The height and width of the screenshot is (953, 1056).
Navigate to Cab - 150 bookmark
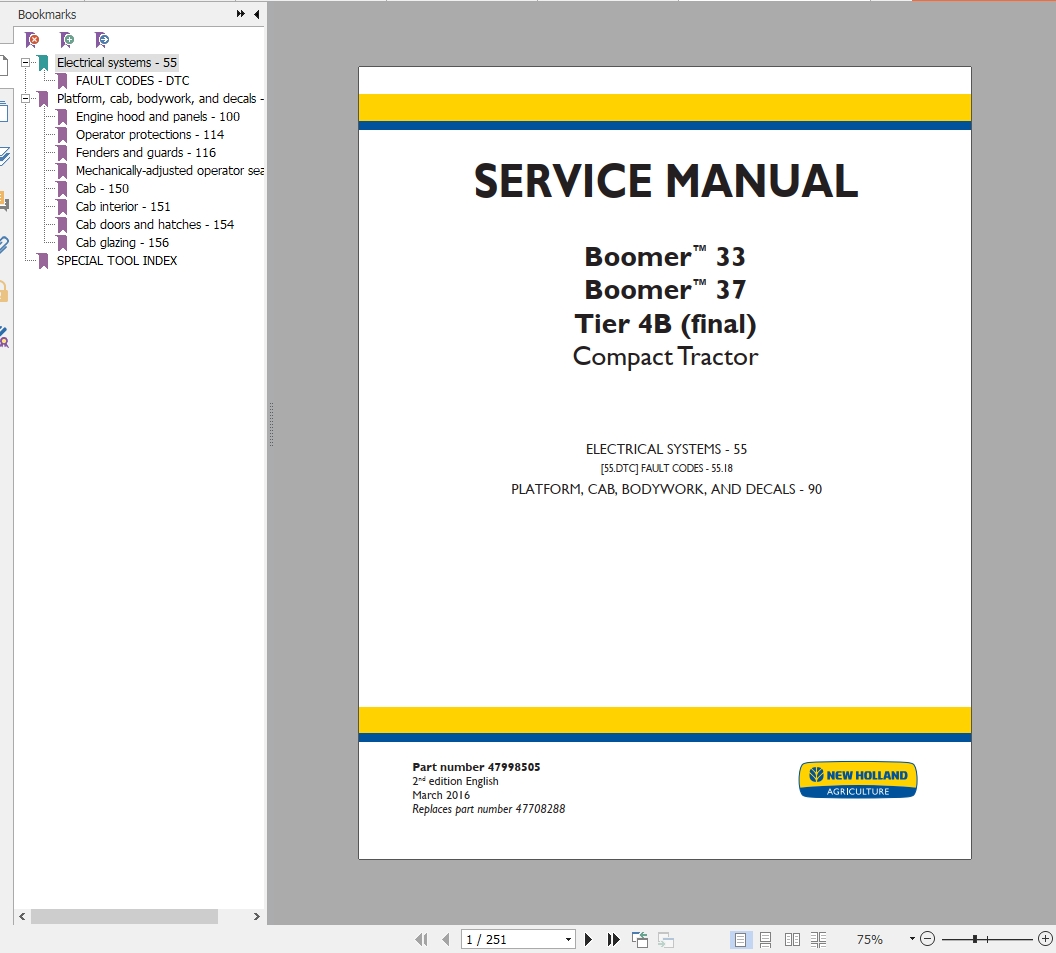(x=102, y=189)
